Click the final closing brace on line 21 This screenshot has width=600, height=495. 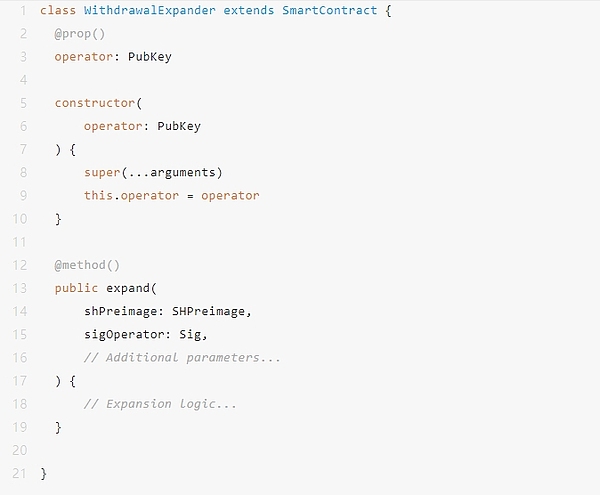click(x=44, y=473)
